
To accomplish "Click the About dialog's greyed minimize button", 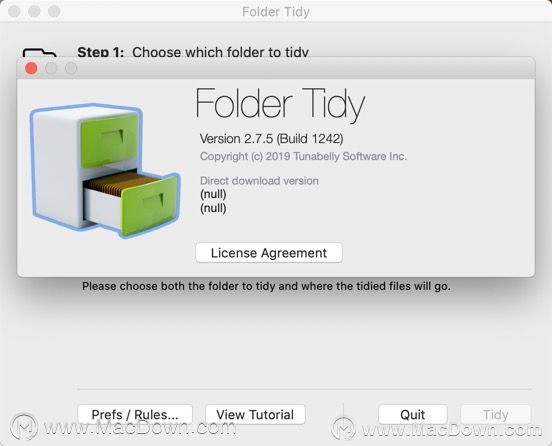I will pos(51,68).
